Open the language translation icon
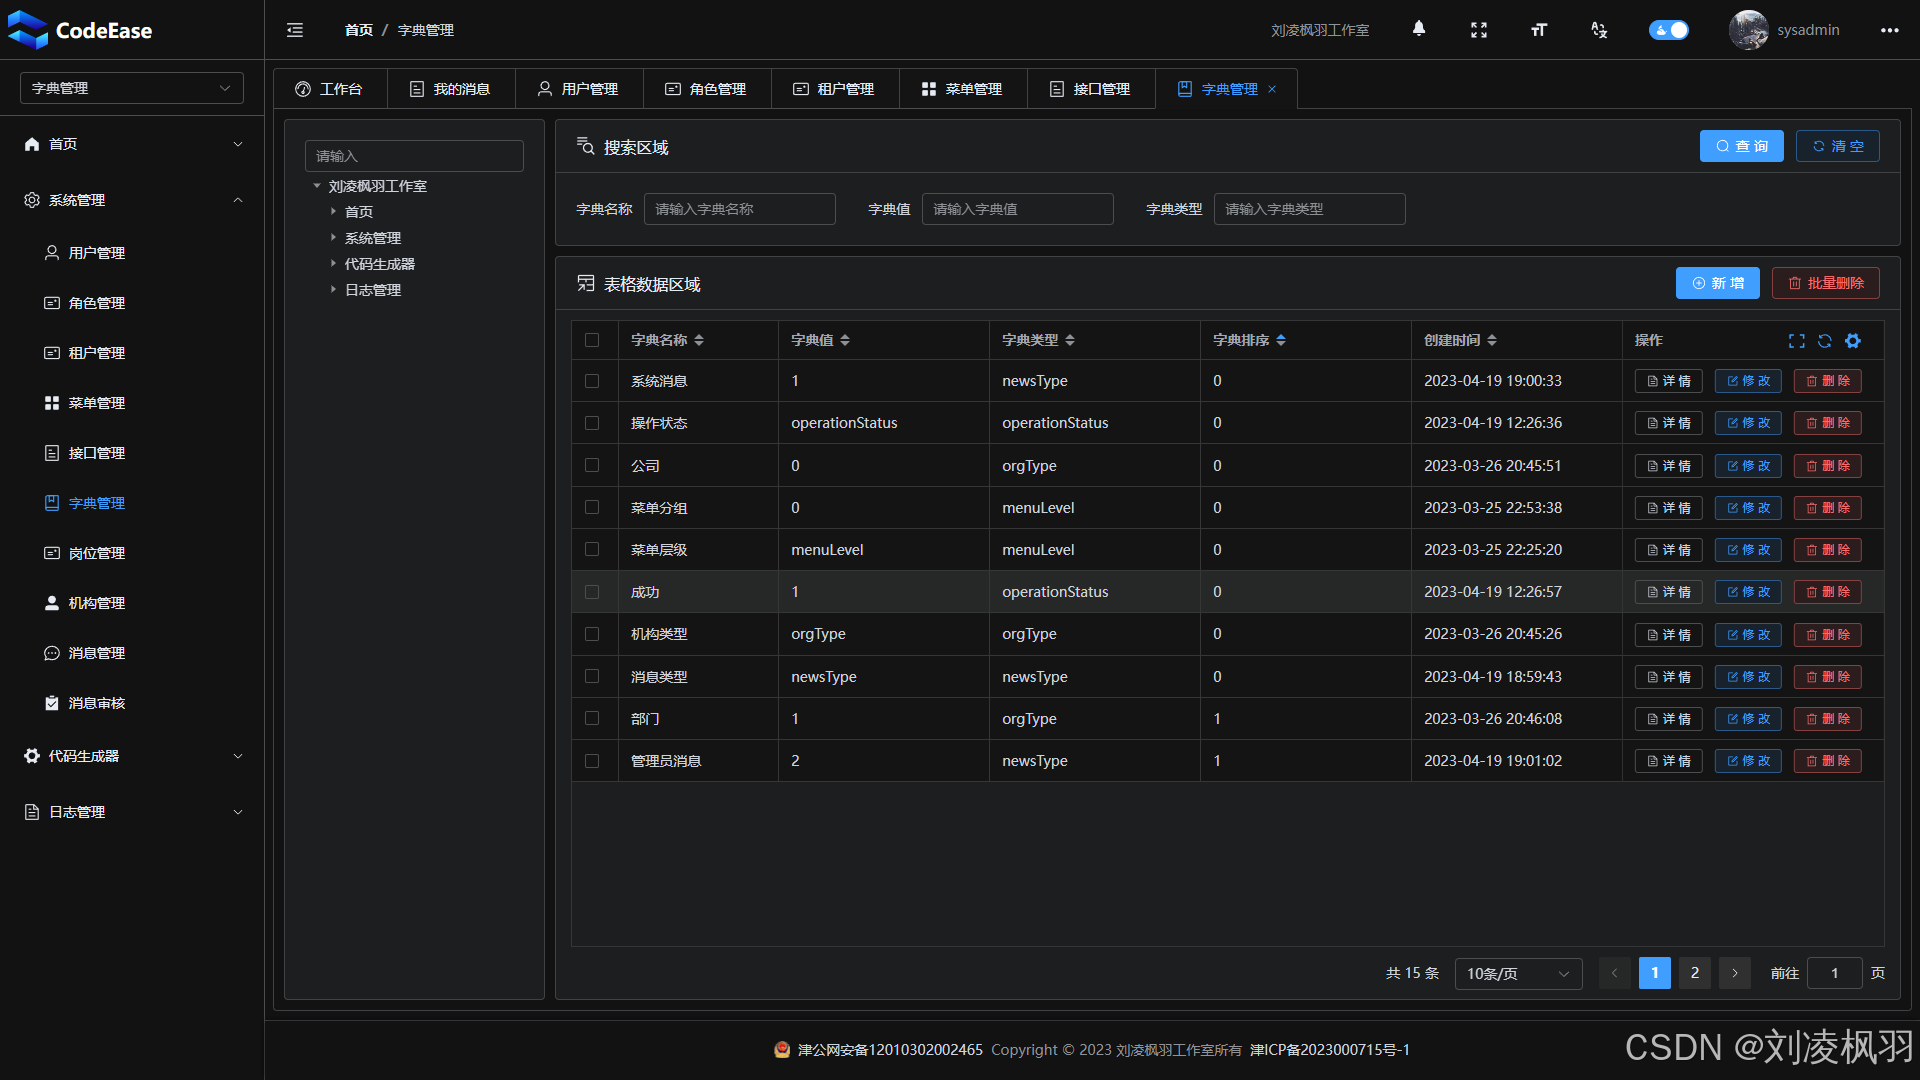Image resolution: width=1920 pixels, height=1080 pixels. pos(1598,30)
